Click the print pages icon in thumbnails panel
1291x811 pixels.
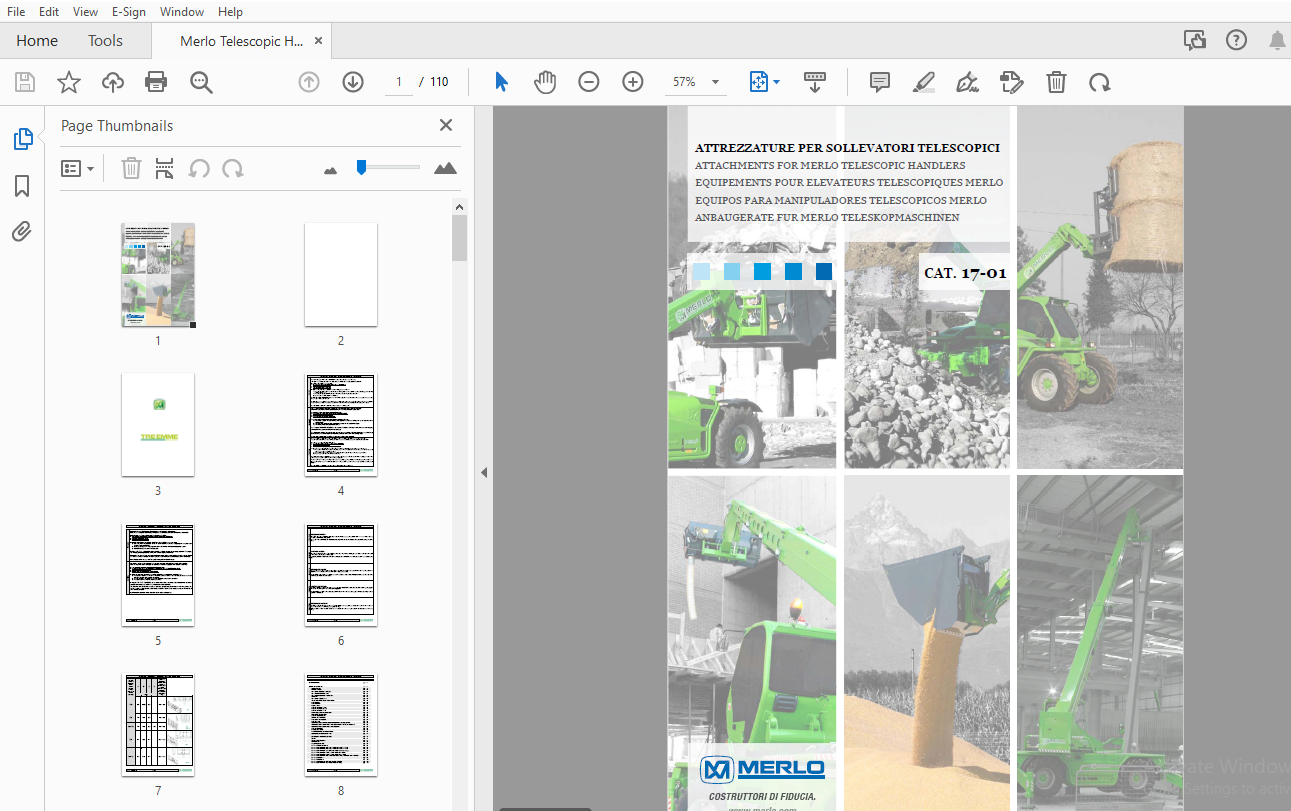click(165, 169)
